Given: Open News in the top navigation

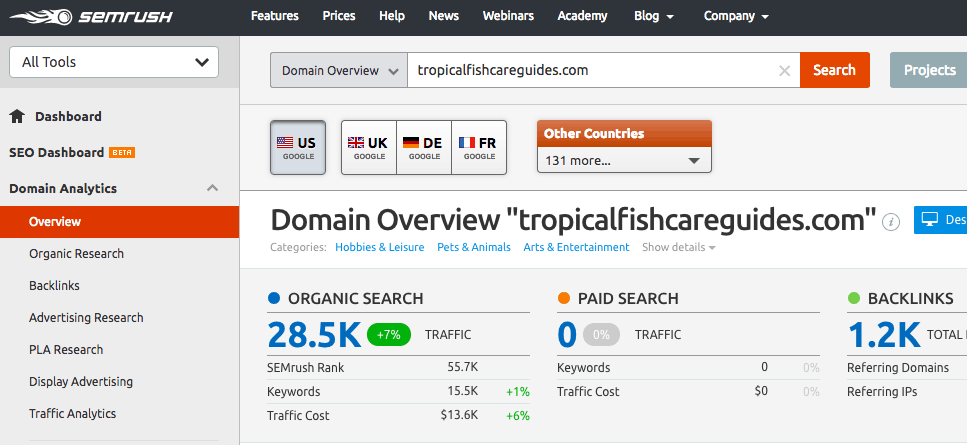Looking at the screenshot, I should pyautogui.click(x=443, y=16).
